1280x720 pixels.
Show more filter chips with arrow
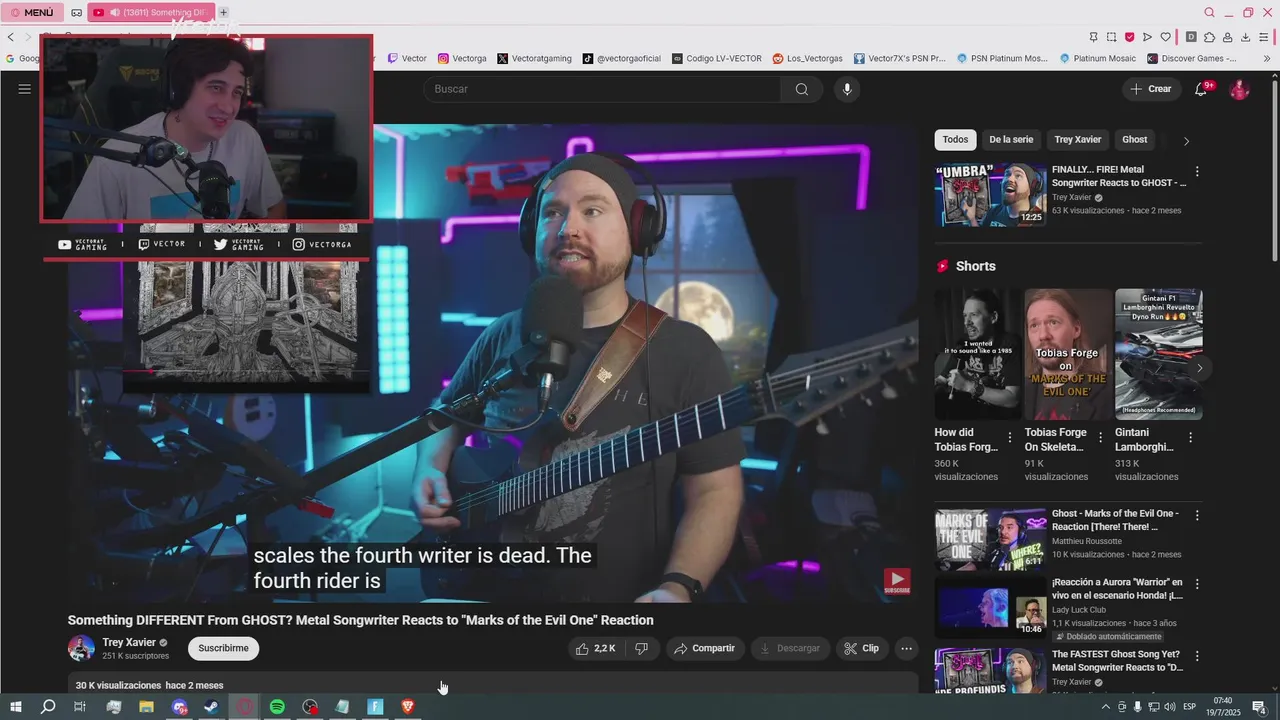(x=1186, y=141)
